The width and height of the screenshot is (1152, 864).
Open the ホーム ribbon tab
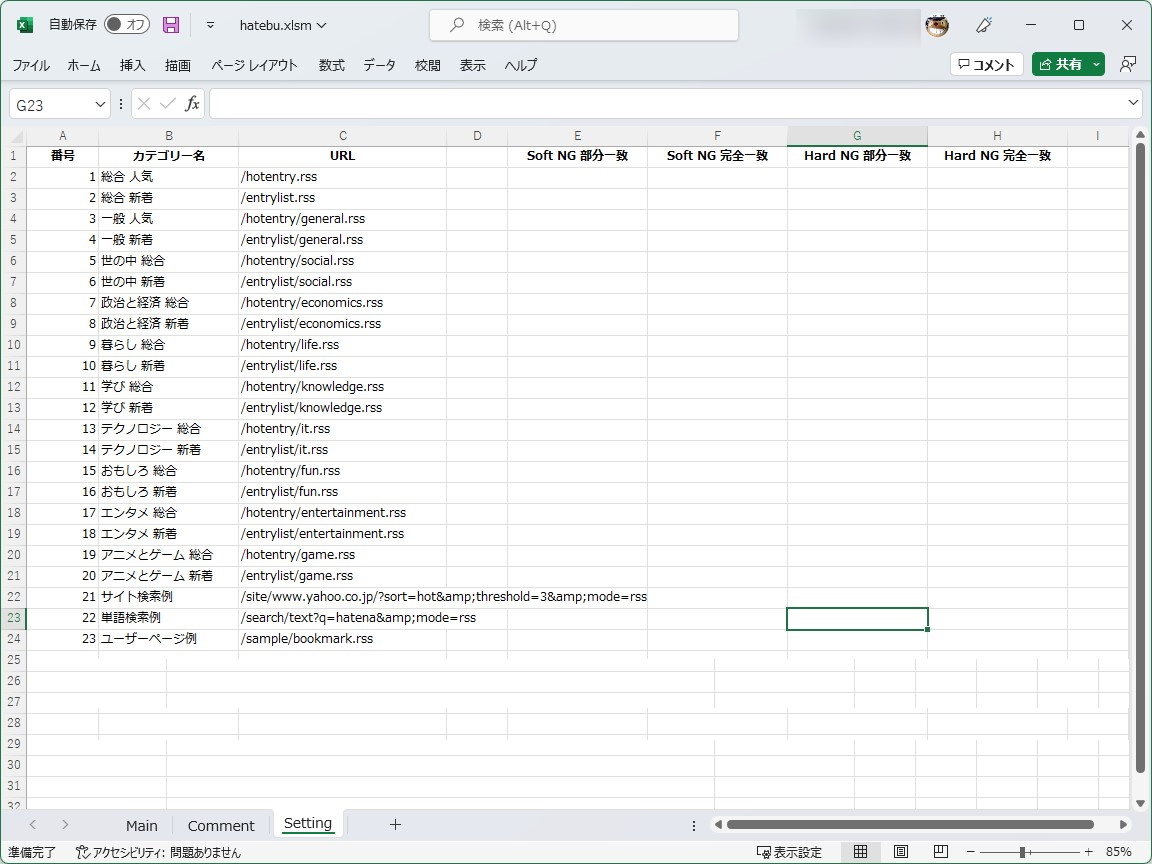pyautogui.click(x=84, y=65)
